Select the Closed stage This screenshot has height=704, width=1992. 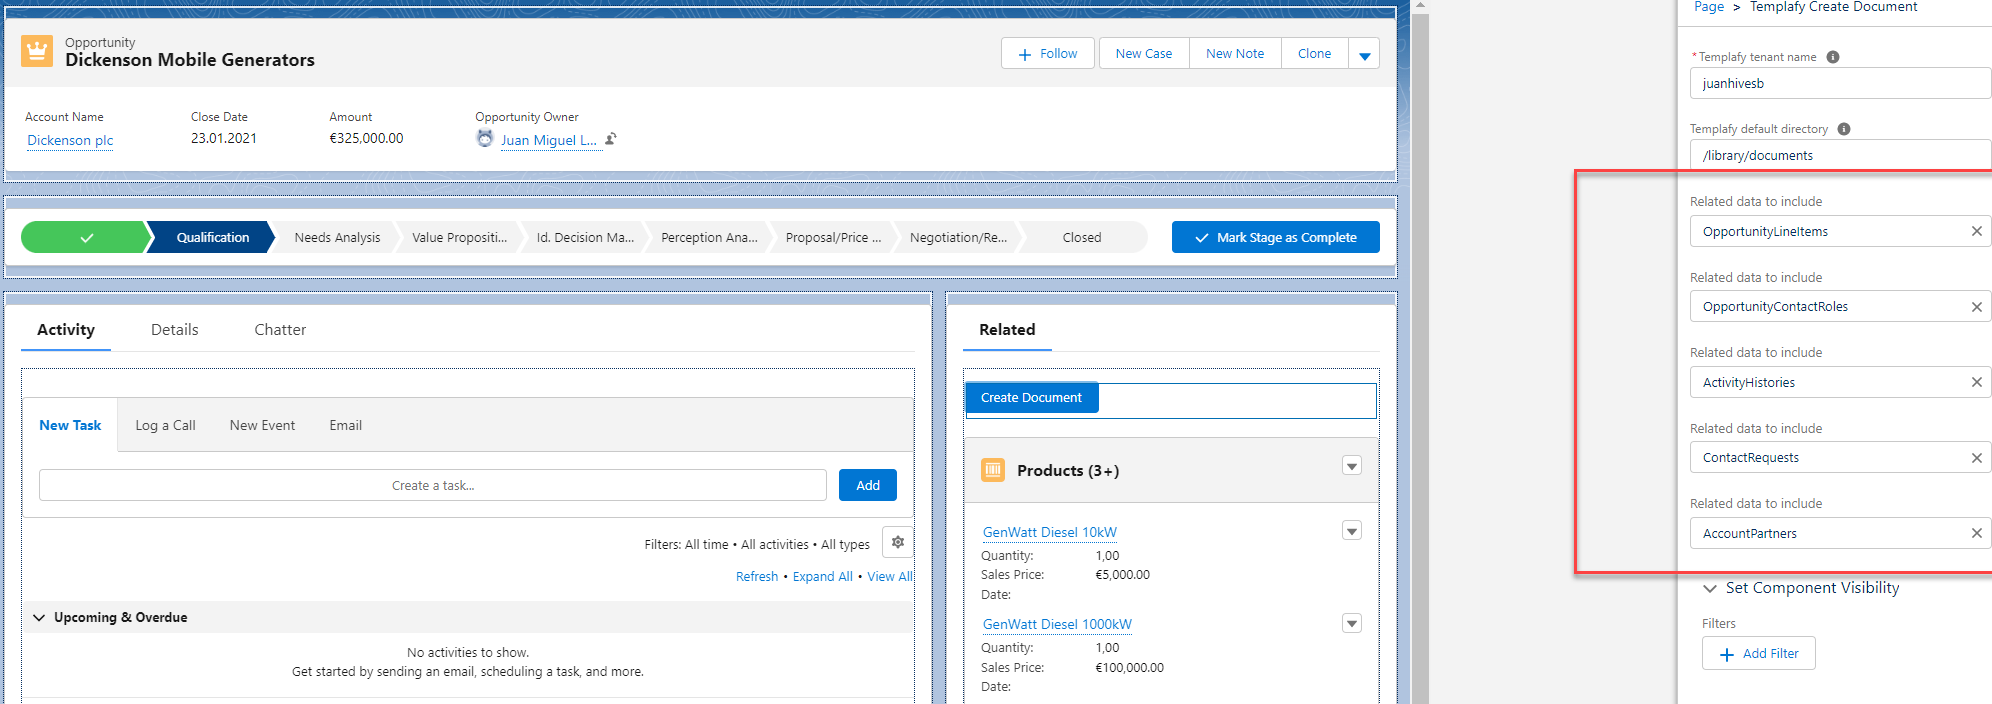click(x=1082, y=237)
